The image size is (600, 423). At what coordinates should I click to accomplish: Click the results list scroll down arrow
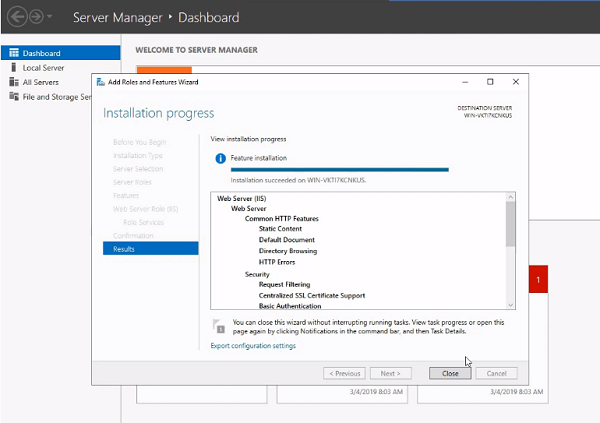tap(510, 305)
